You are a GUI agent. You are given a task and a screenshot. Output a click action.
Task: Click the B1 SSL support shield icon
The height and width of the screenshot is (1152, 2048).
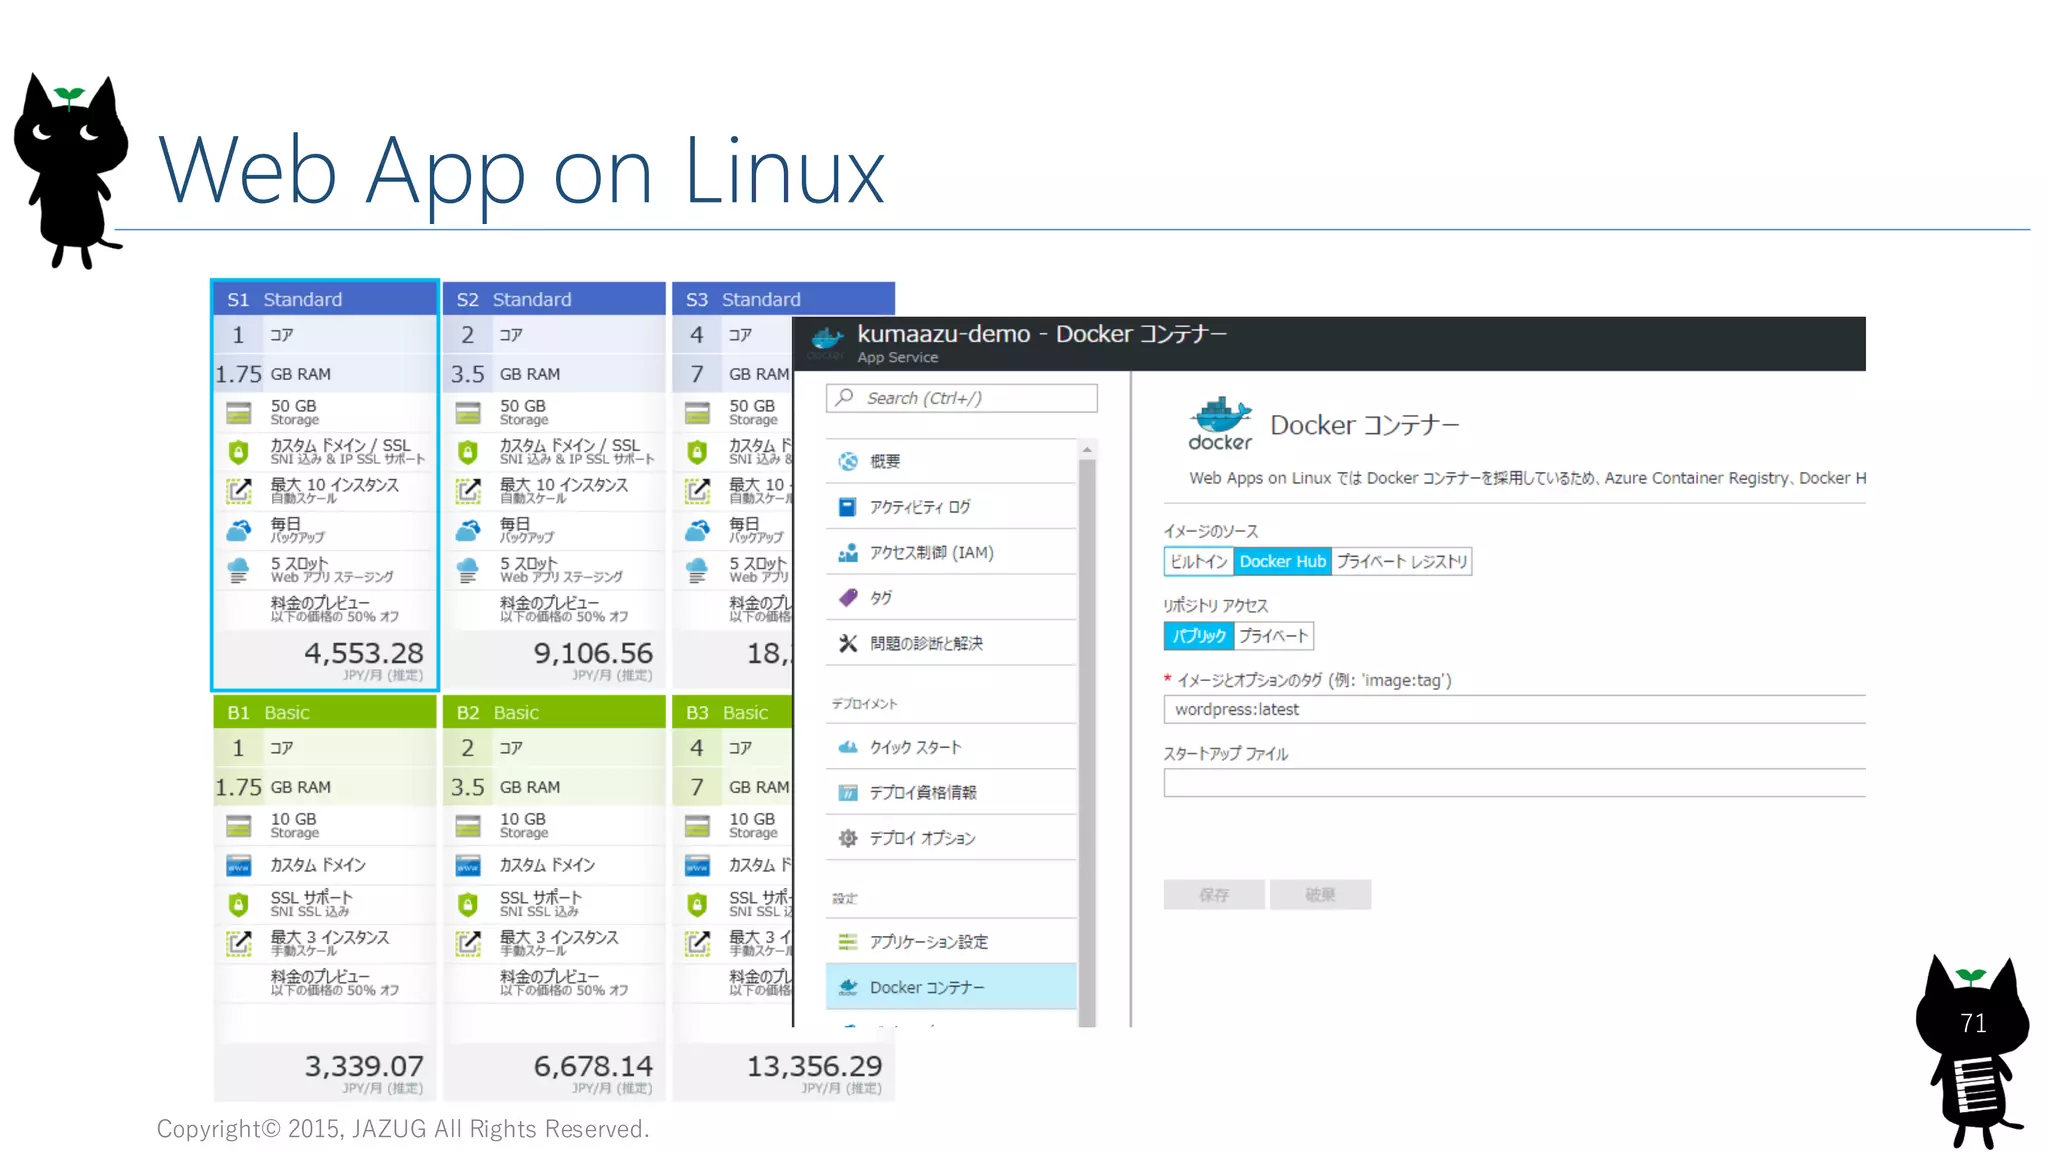point(238,904)
